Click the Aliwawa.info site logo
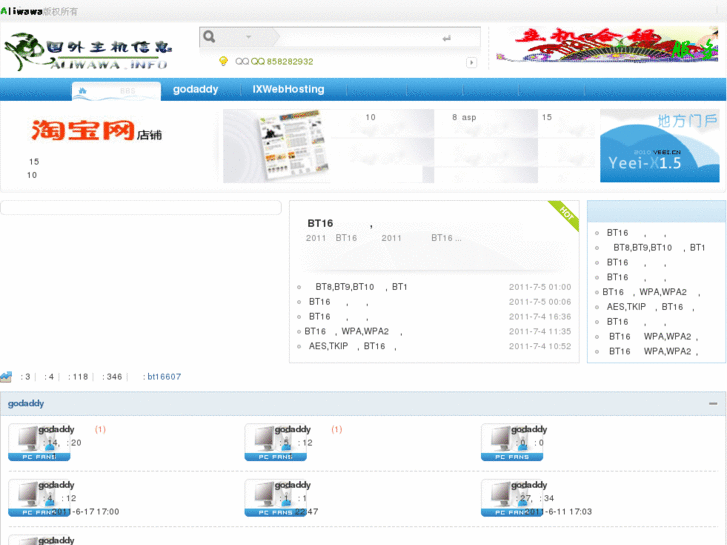 coord(88,51)
